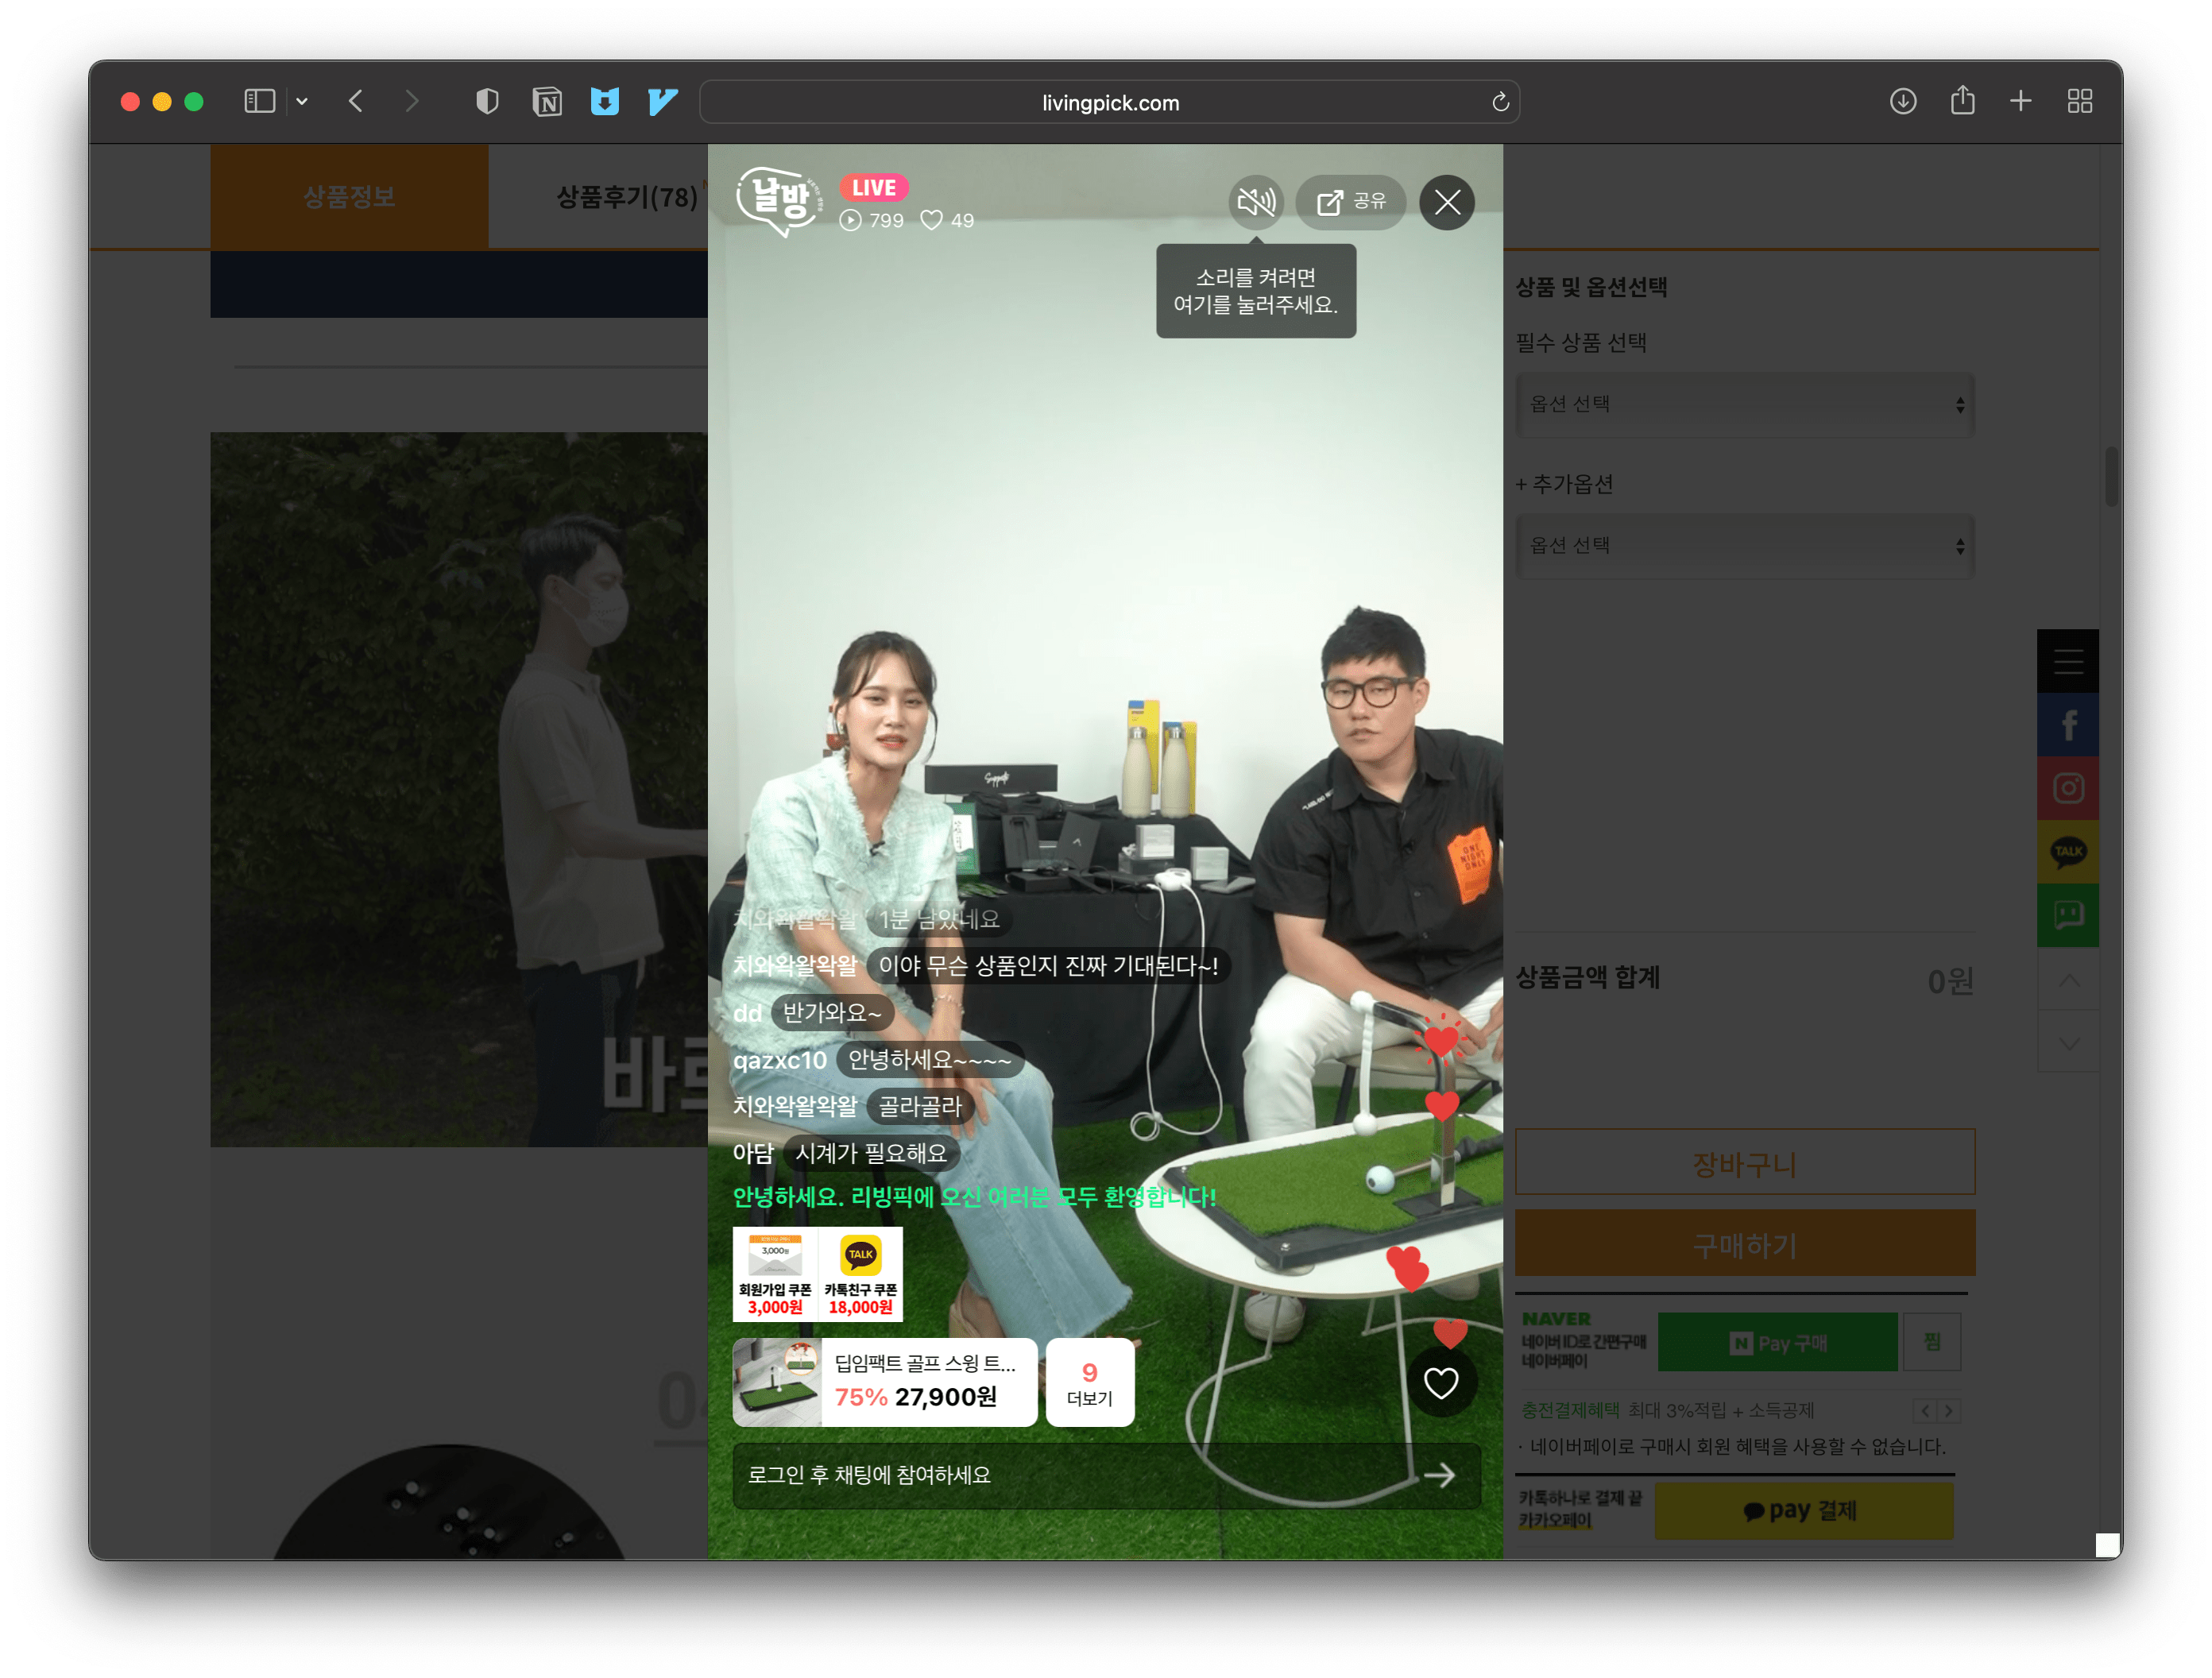Switch to 상품정보 tab

point(349,197)
